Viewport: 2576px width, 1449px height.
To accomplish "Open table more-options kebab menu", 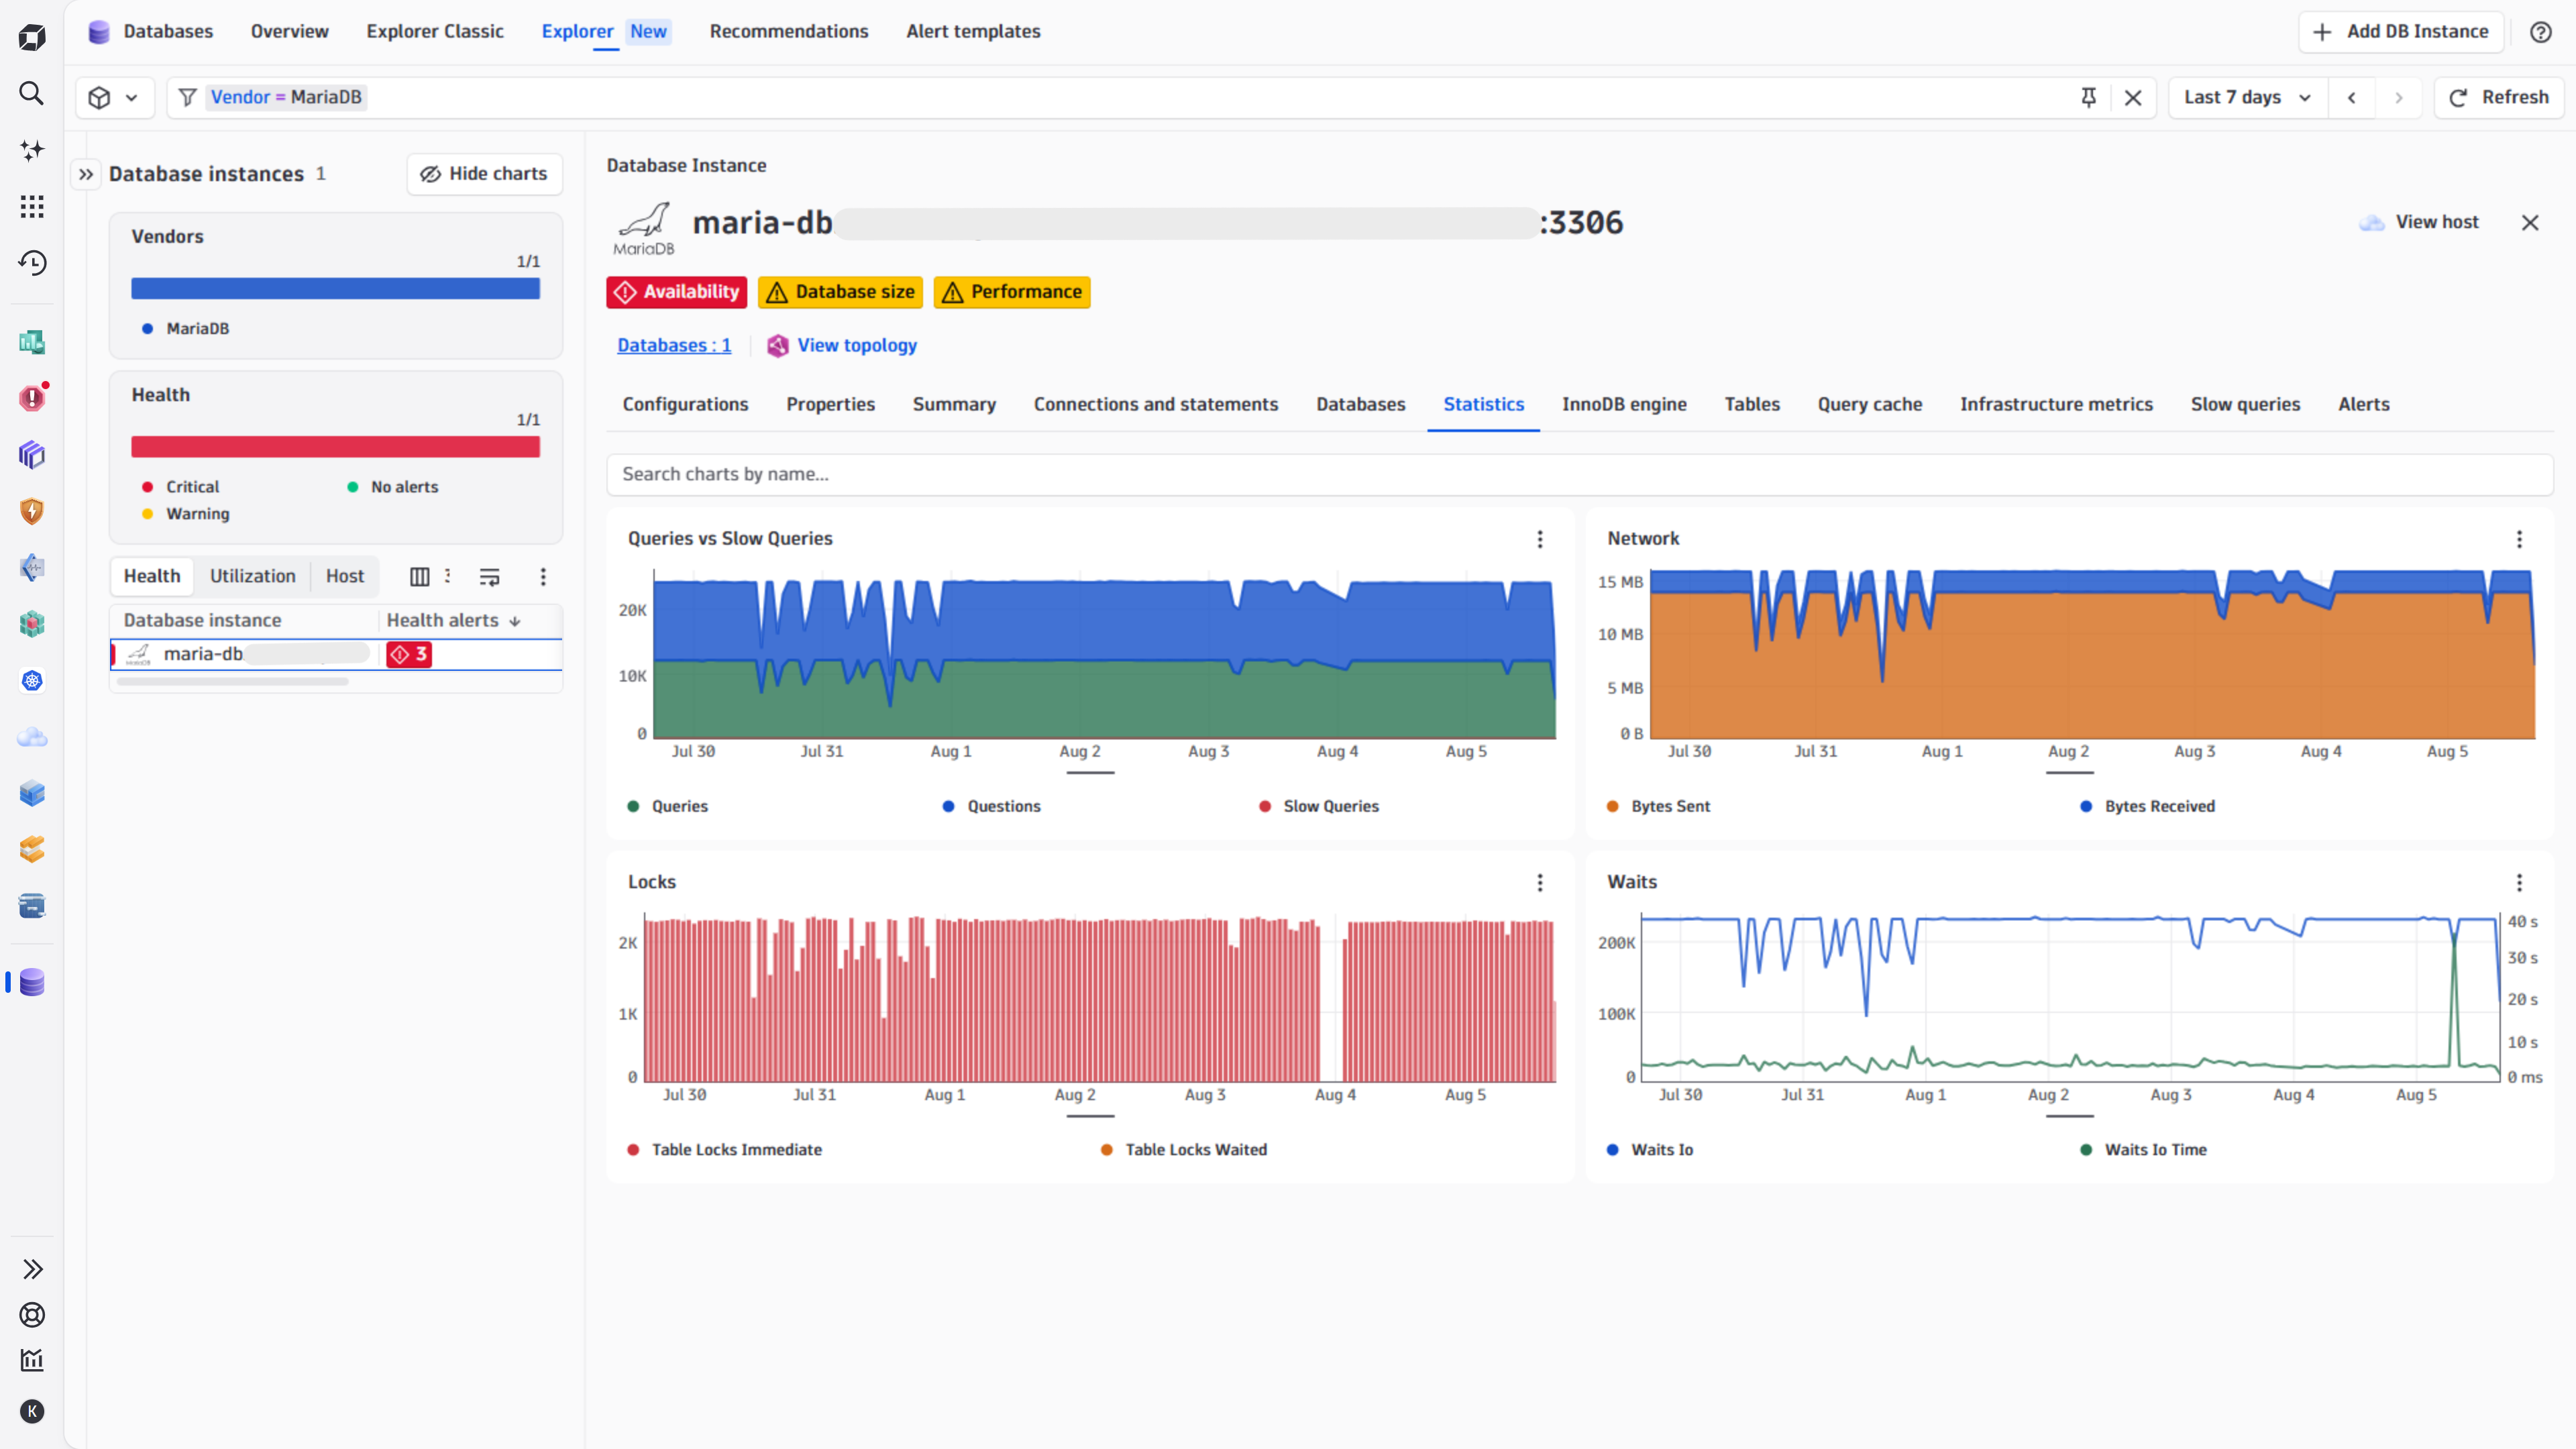I will pos(543,576).
